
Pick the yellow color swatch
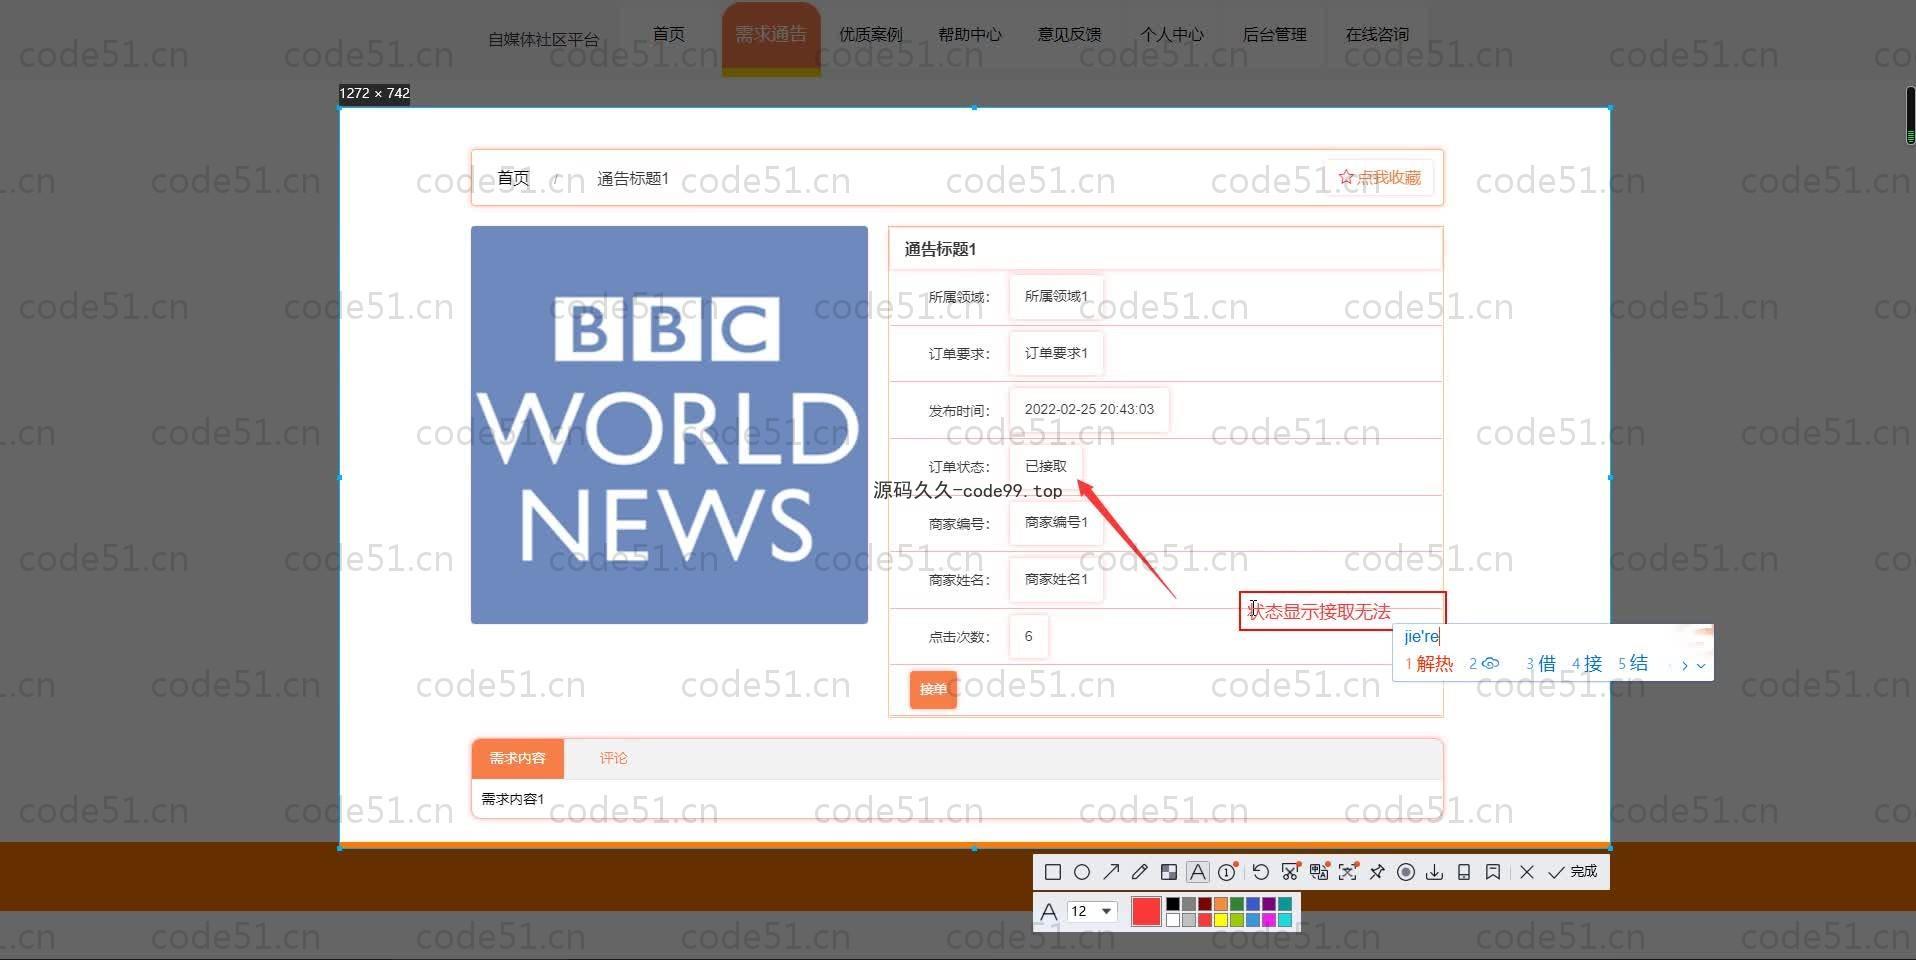[1221, 920]
